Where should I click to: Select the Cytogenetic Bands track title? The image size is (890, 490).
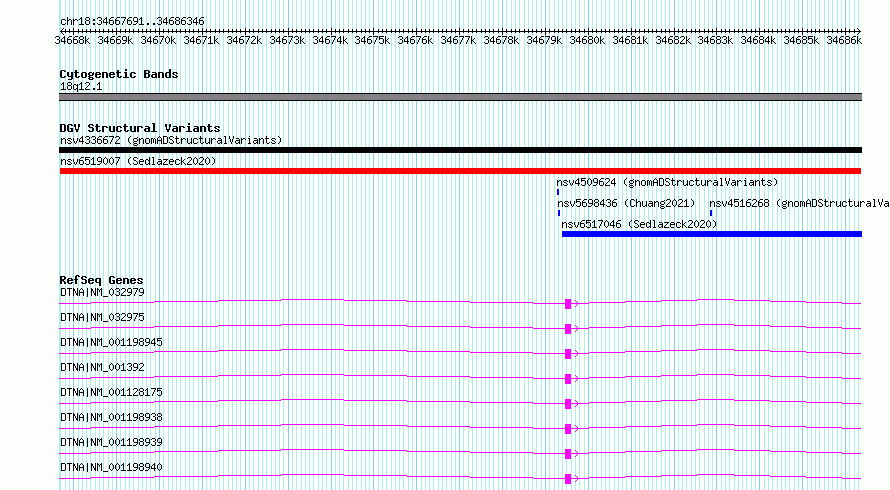tap(119, 74)
